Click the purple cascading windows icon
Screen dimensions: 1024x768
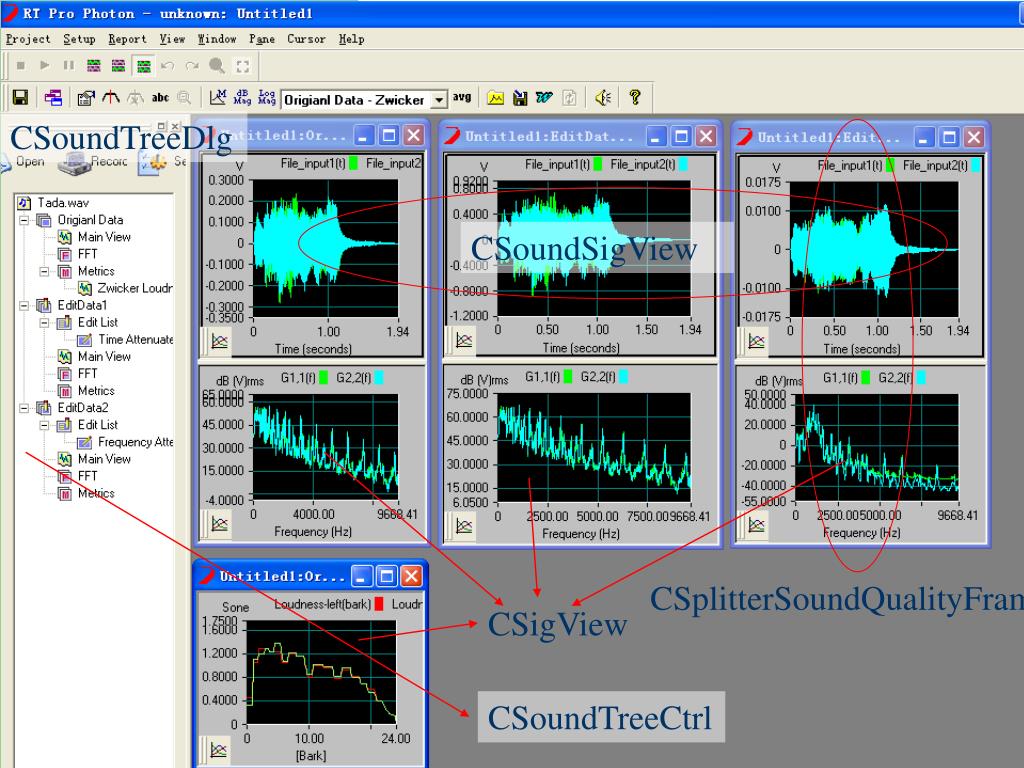[x=53, y=98]
